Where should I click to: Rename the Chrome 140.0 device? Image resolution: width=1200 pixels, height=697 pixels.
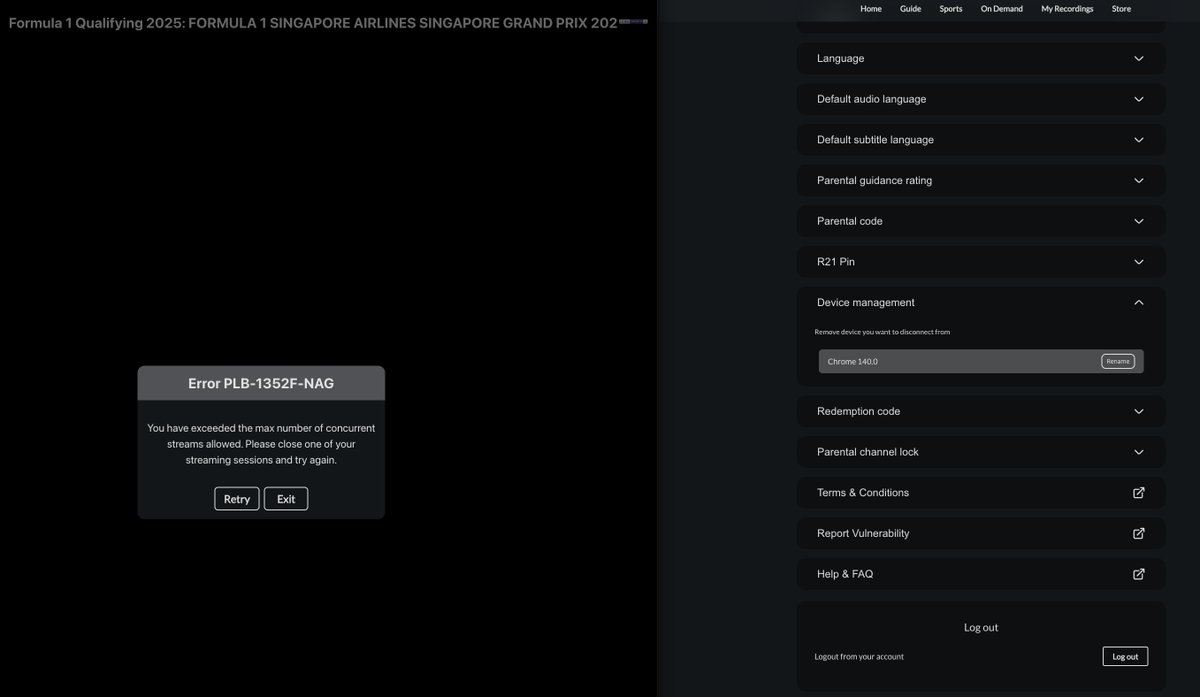(1118, 361)
